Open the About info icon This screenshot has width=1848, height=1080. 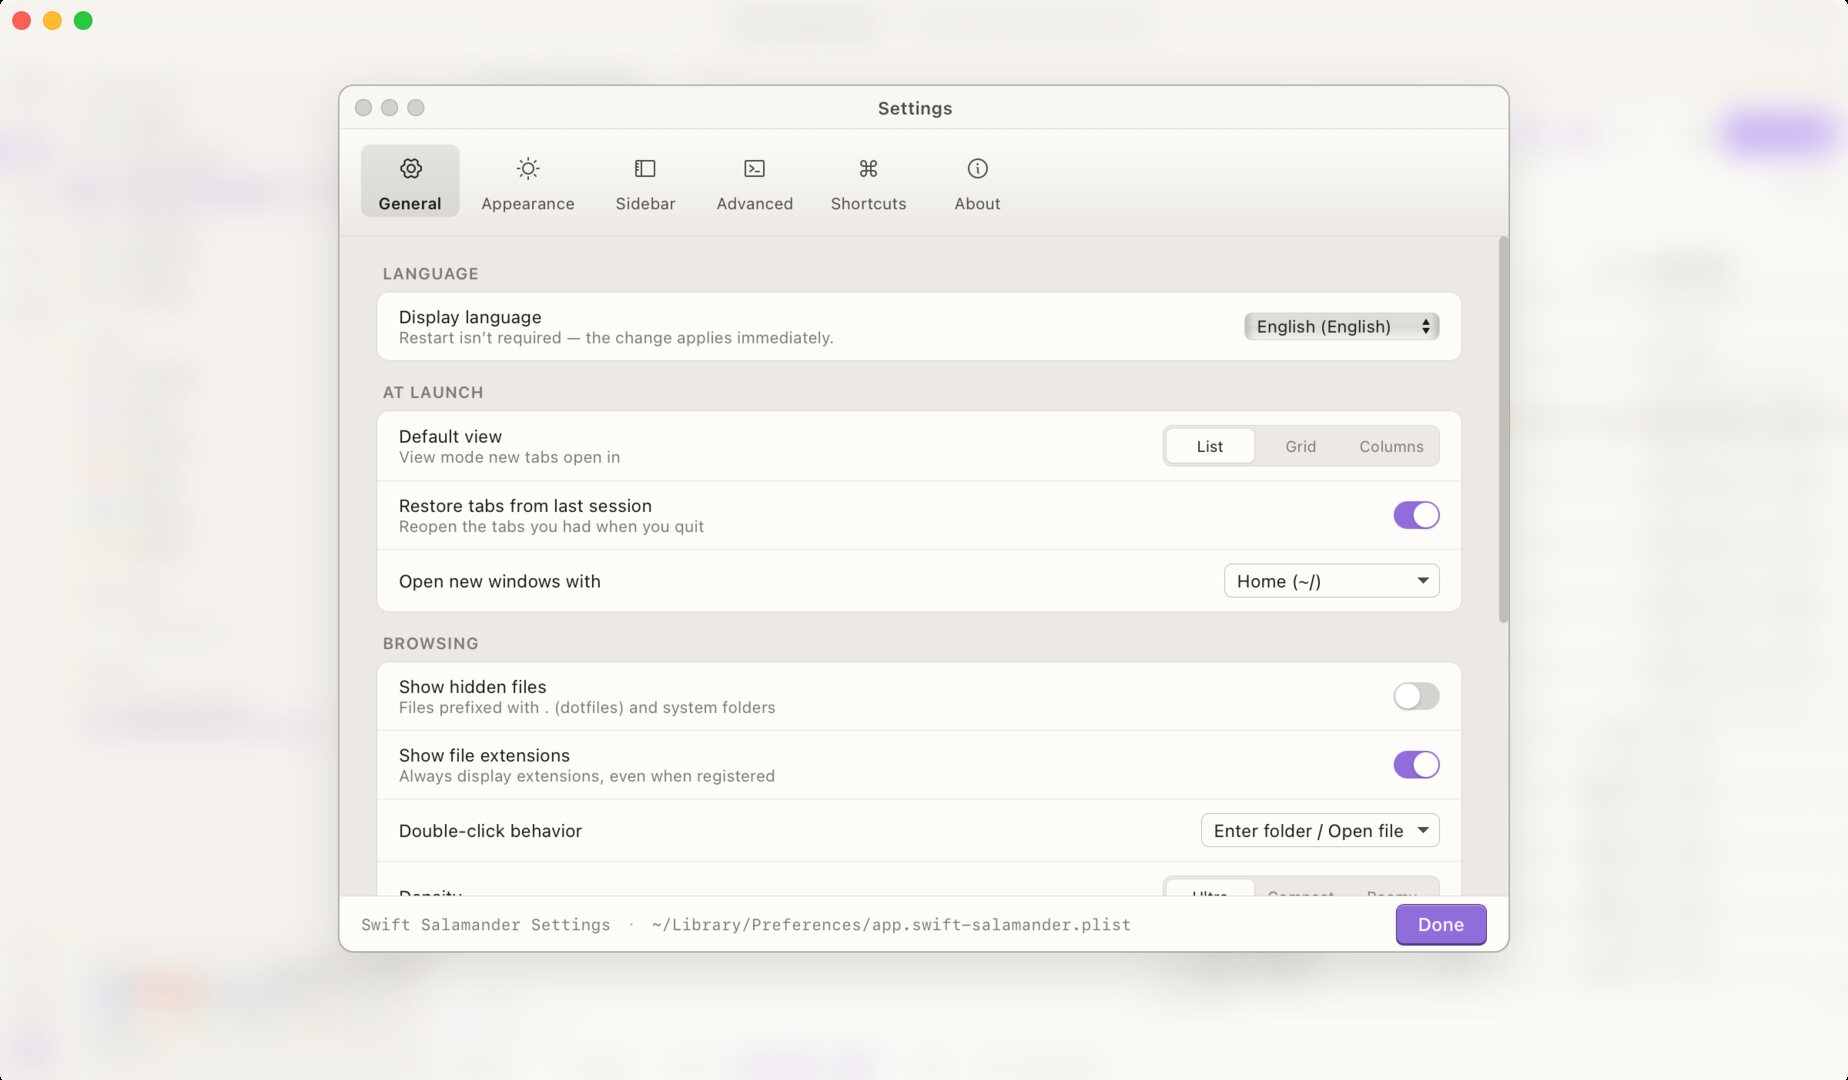pyautogui.click(x=976, y=168)
